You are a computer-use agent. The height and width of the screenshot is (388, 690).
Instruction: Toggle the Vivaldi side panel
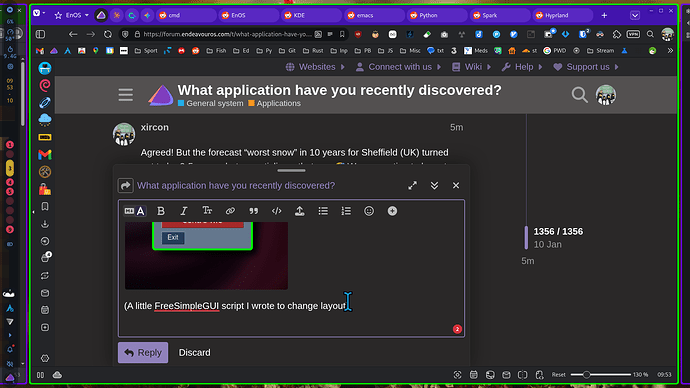coord(40,34)
